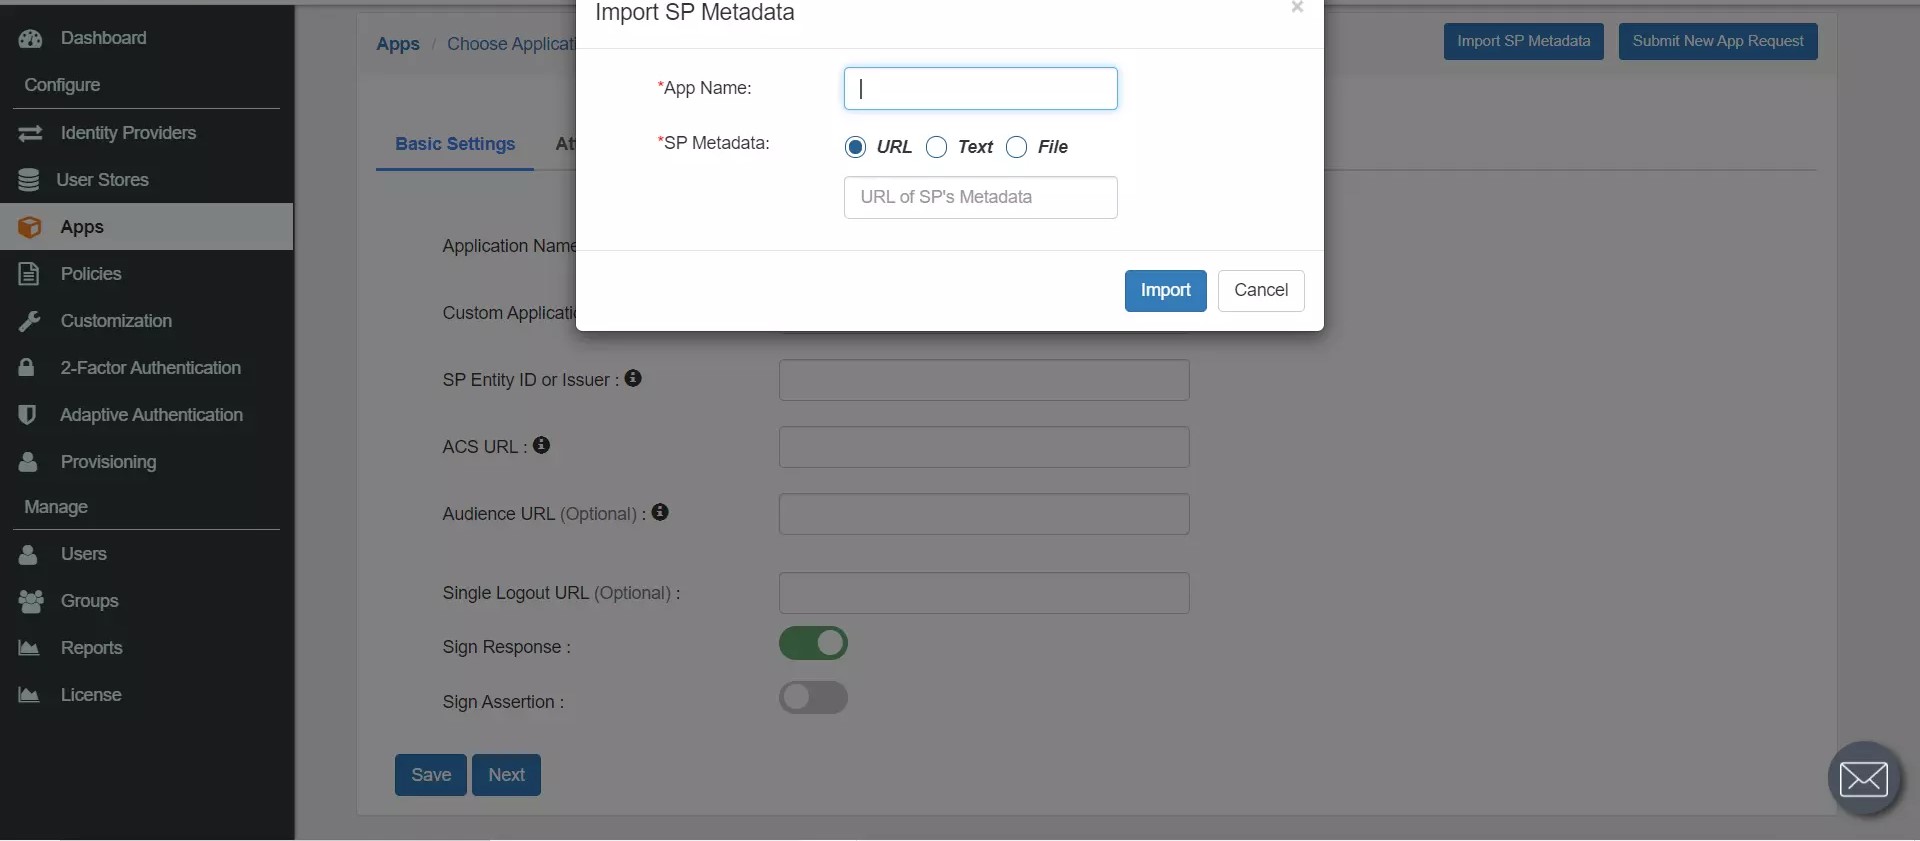Close the Import SP Metadata dialog
Image resolution: width=1920 pixels, height=841 pixels.
(1297, 8)
